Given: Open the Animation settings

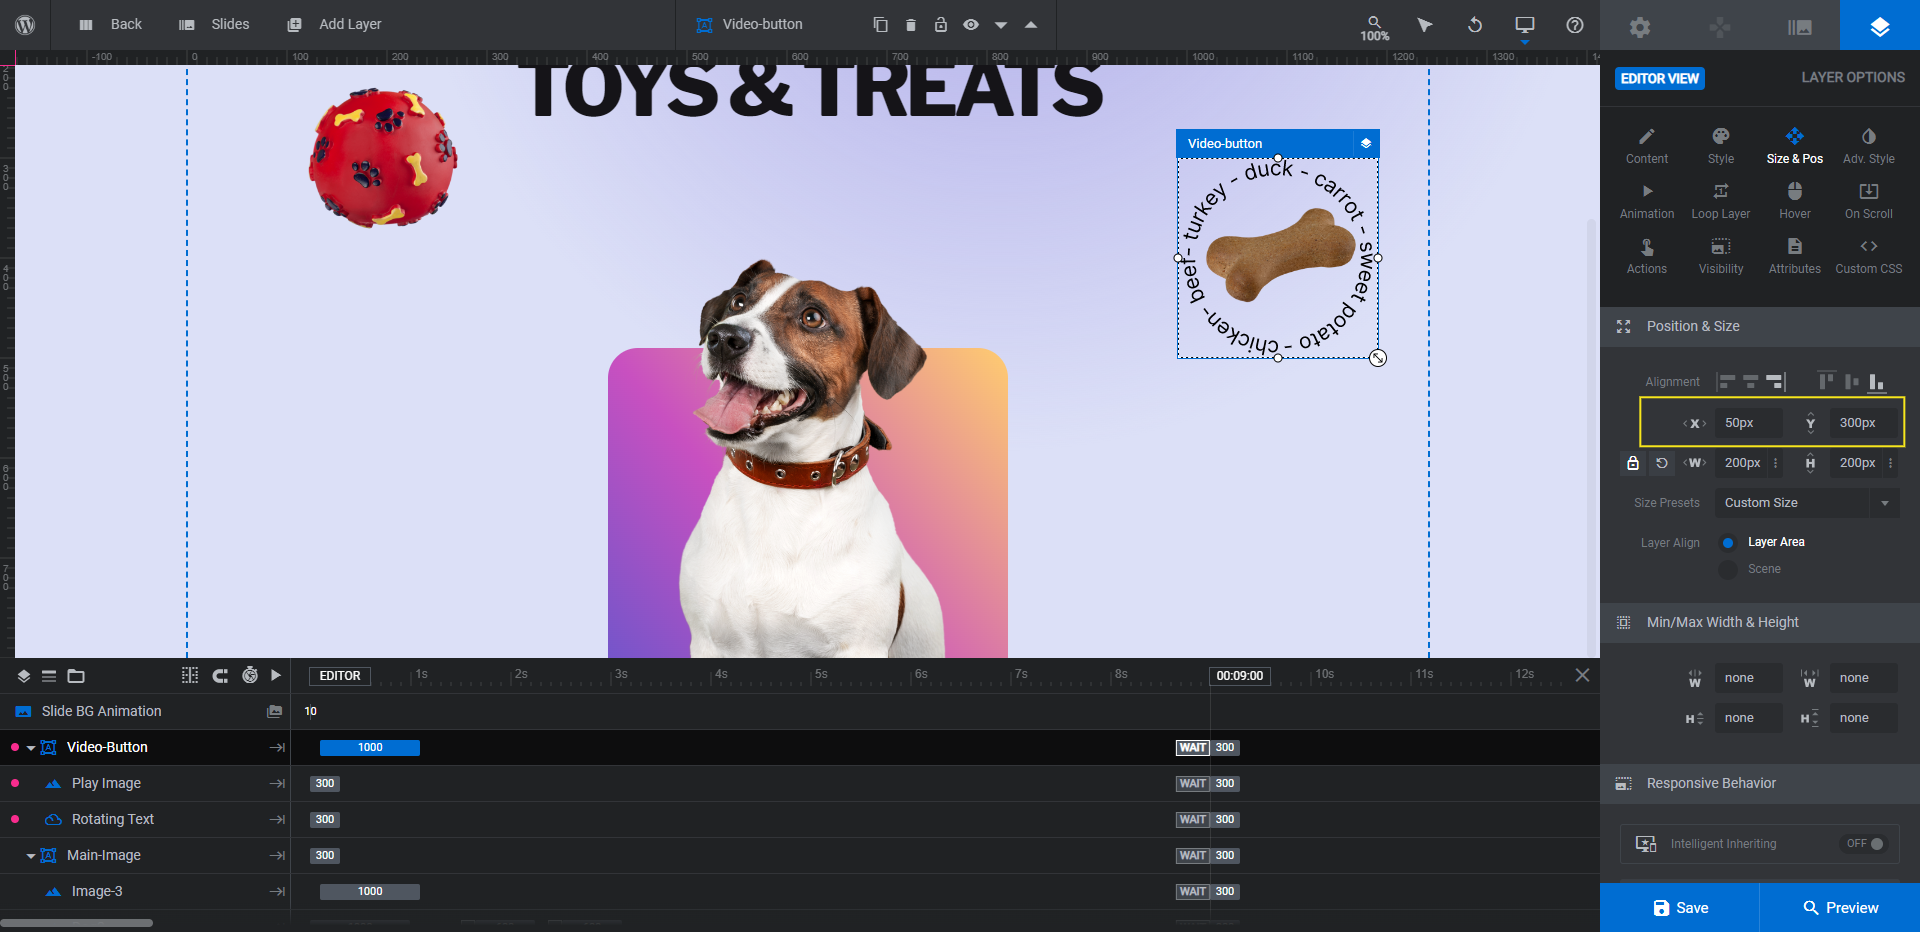Looking at the screenshot, I should click(x=1647, y=201).
